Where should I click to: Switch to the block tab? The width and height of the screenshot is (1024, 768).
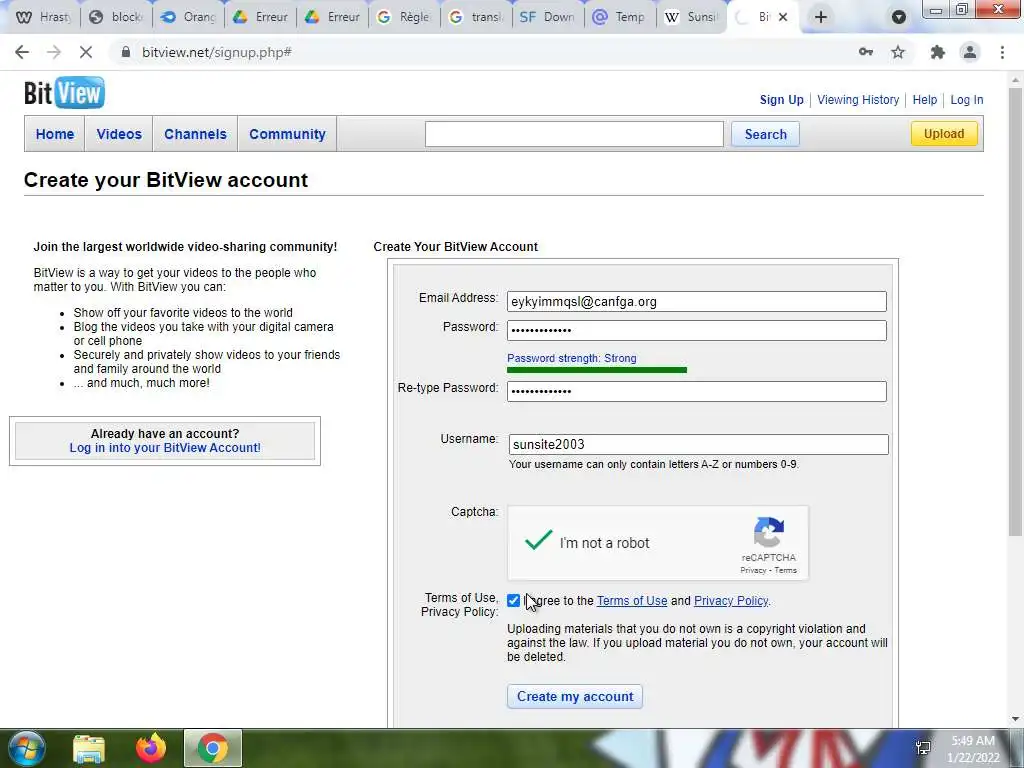coord(117,17)
